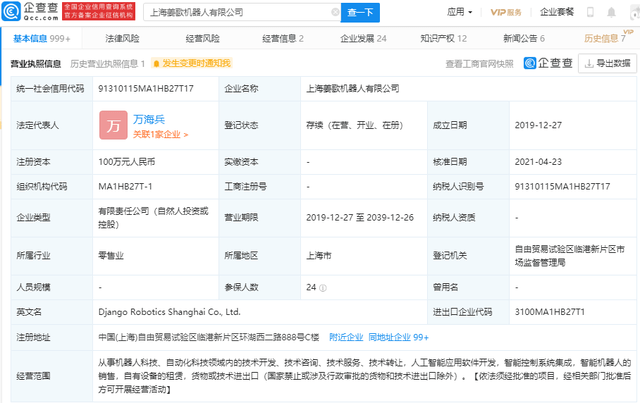The width and height of the screenshot is (640, 403).
Task: Select 进出口企业代码 value 3100MA1HB27T1
Action: coord(549,312)
